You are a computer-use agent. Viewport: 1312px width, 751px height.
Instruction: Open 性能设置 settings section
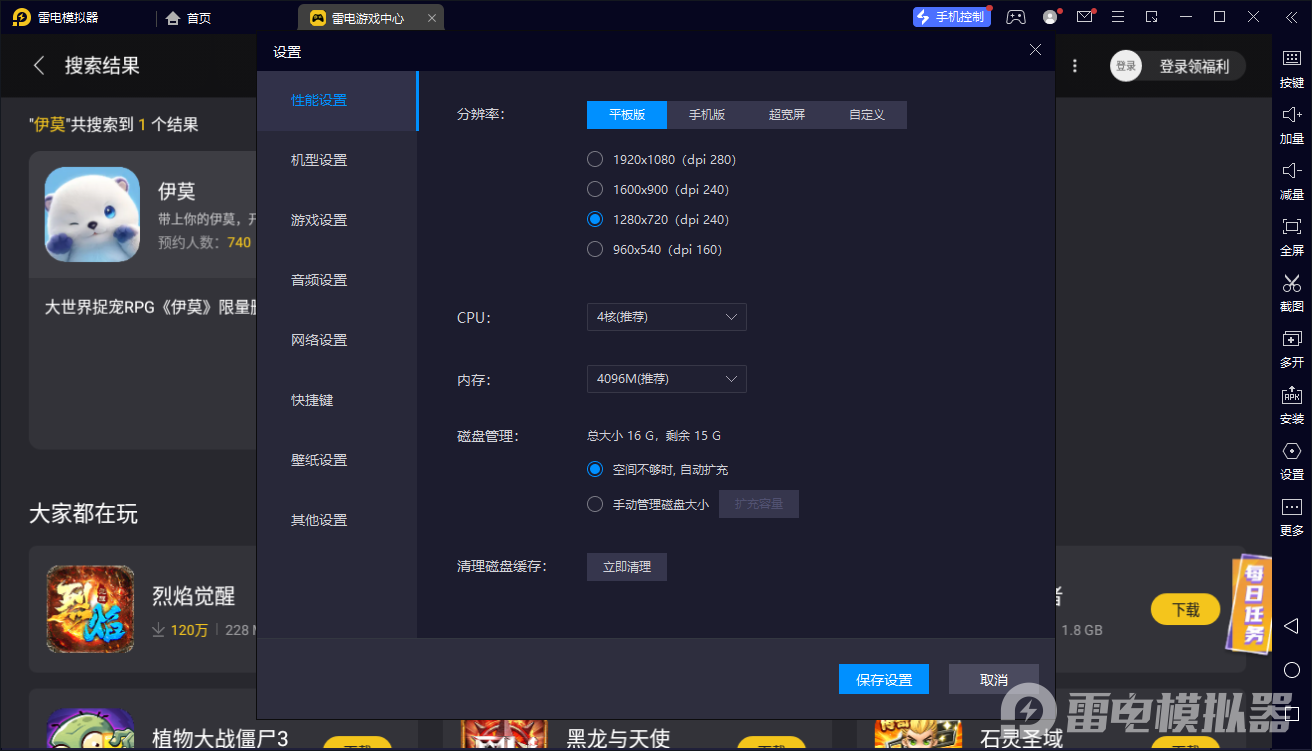(x=337, y=100)
